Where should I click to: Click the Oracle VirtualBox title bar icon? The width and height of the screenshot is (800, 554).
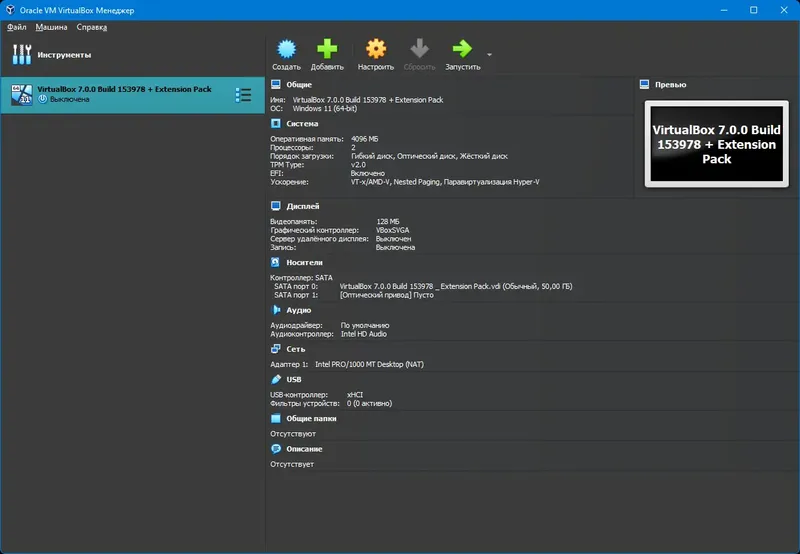click(x=10, y=10)
